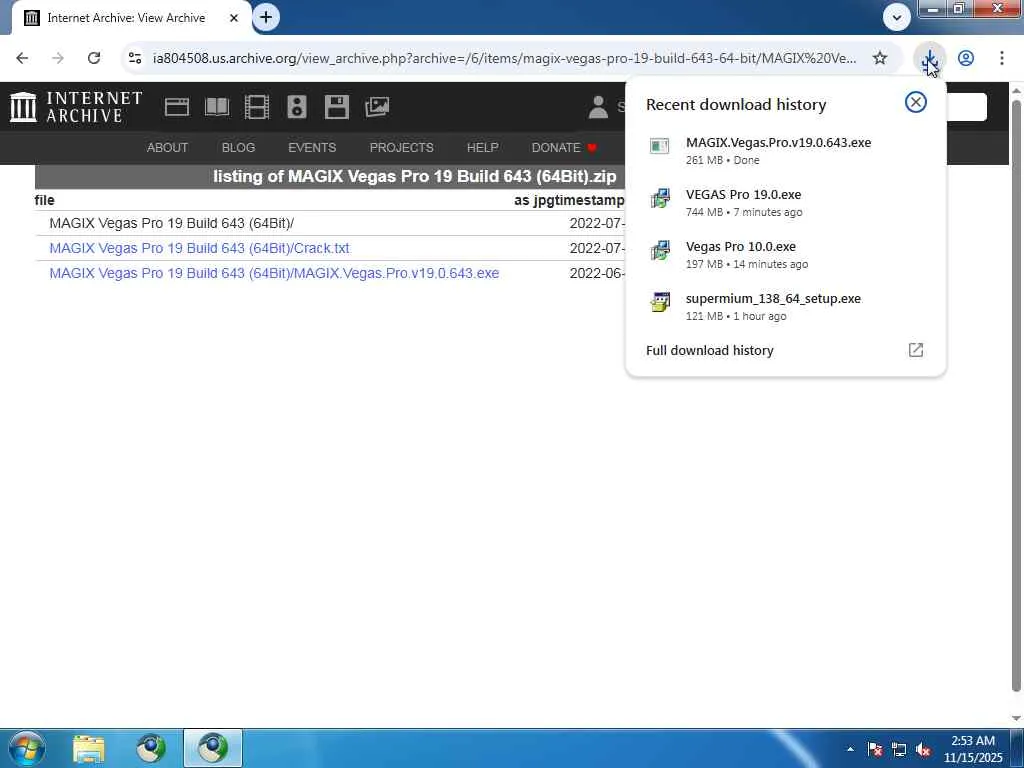Click the browser forward arrow
Viewport: 1024px width, 768px height.
(58, 58)
